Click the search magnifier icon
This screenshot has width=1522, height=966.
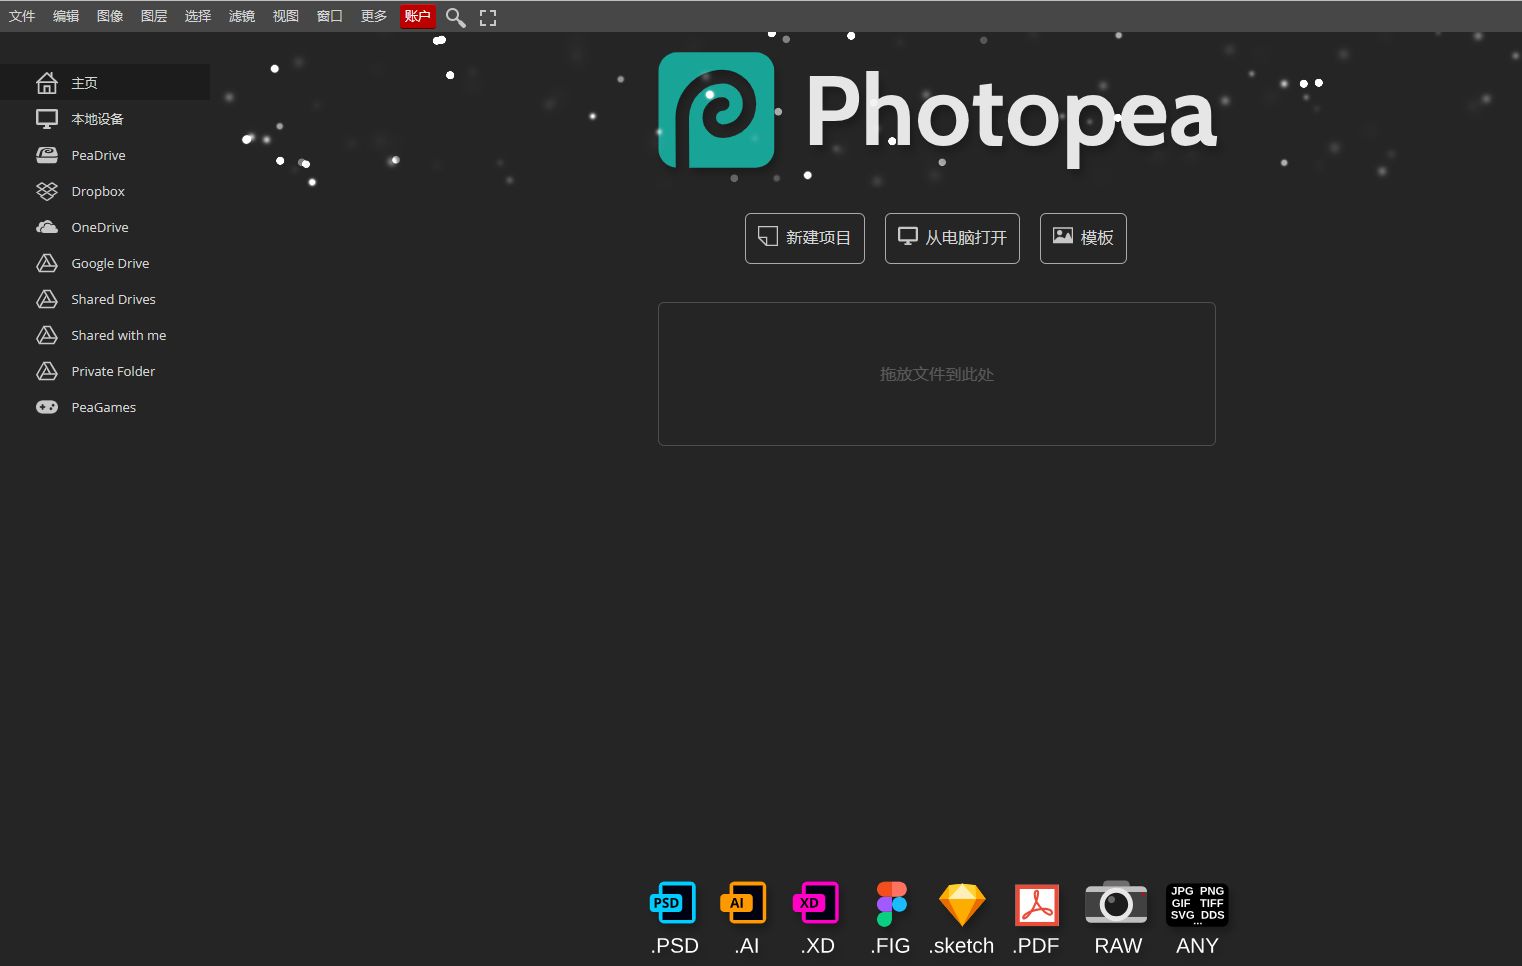point(456,17)
